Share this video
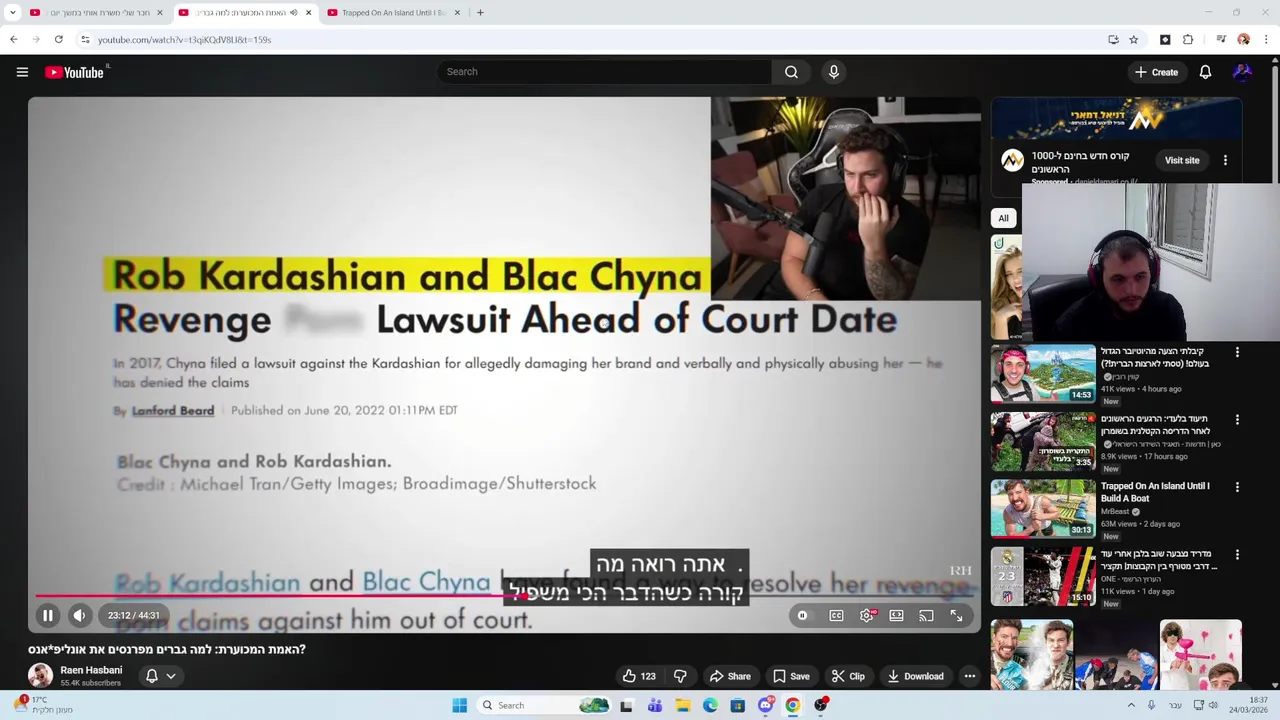The image size is (1280, 720). pos(729,676)
